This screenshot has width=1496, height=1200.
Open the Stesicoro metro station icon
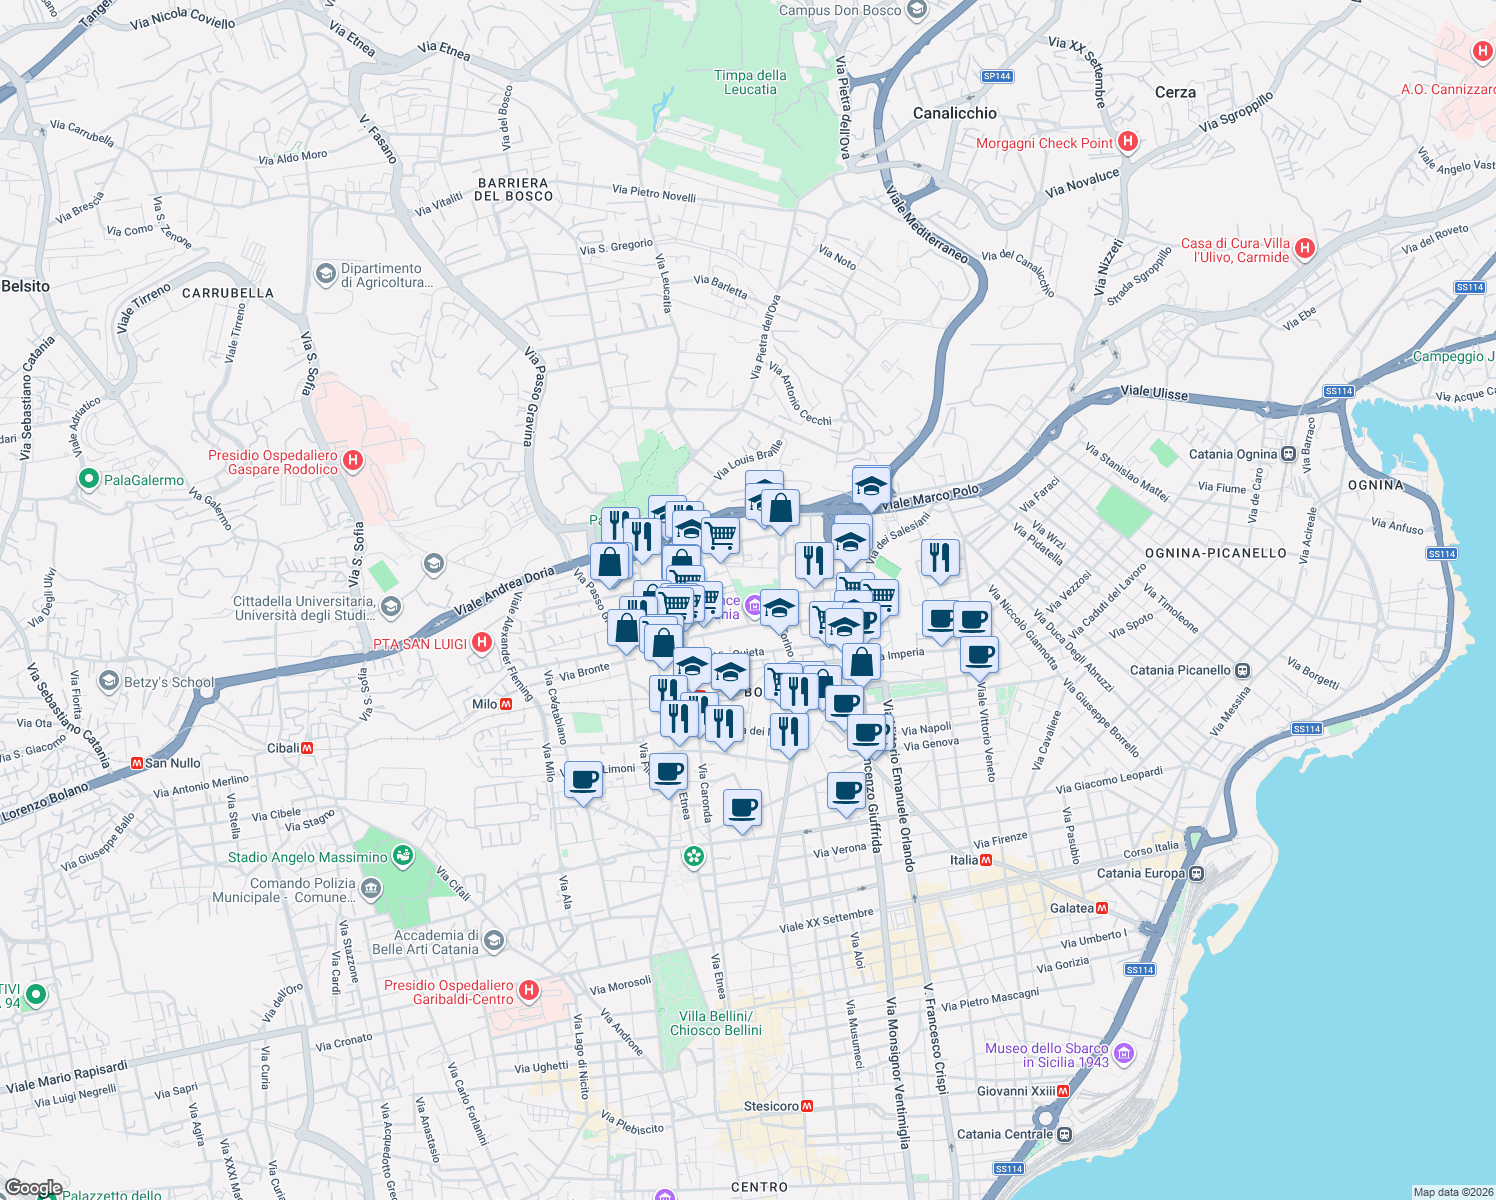pos(807,1106)
